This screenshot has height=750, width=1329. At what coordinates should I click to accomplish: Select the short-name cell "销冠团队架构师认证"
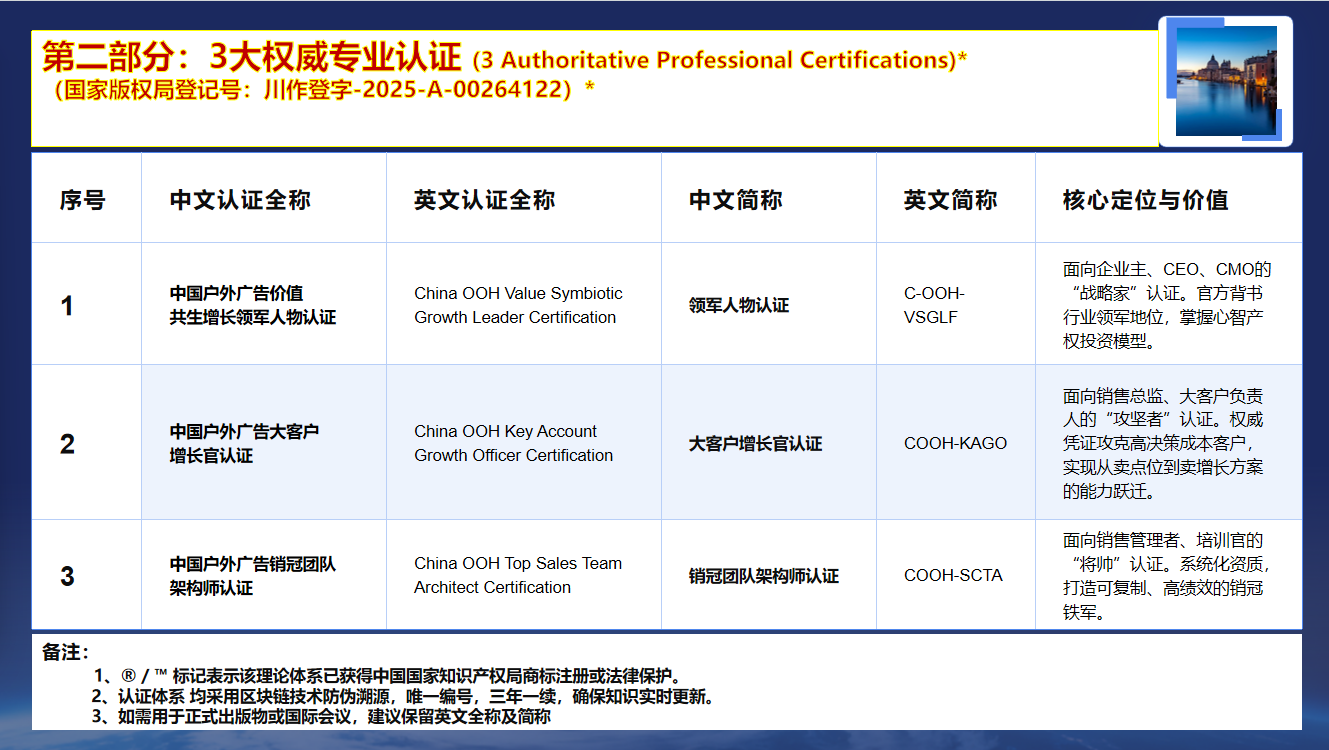click(764, 575)
